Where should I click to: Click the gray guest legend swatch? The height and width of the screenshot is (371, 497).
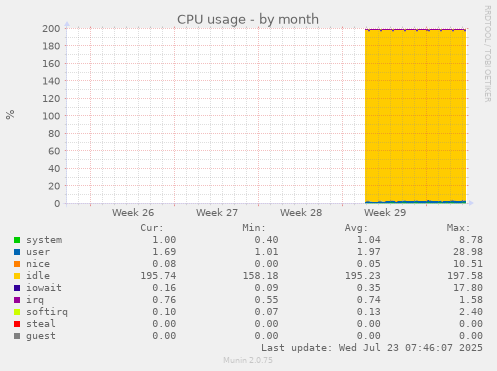coord(17,336)
